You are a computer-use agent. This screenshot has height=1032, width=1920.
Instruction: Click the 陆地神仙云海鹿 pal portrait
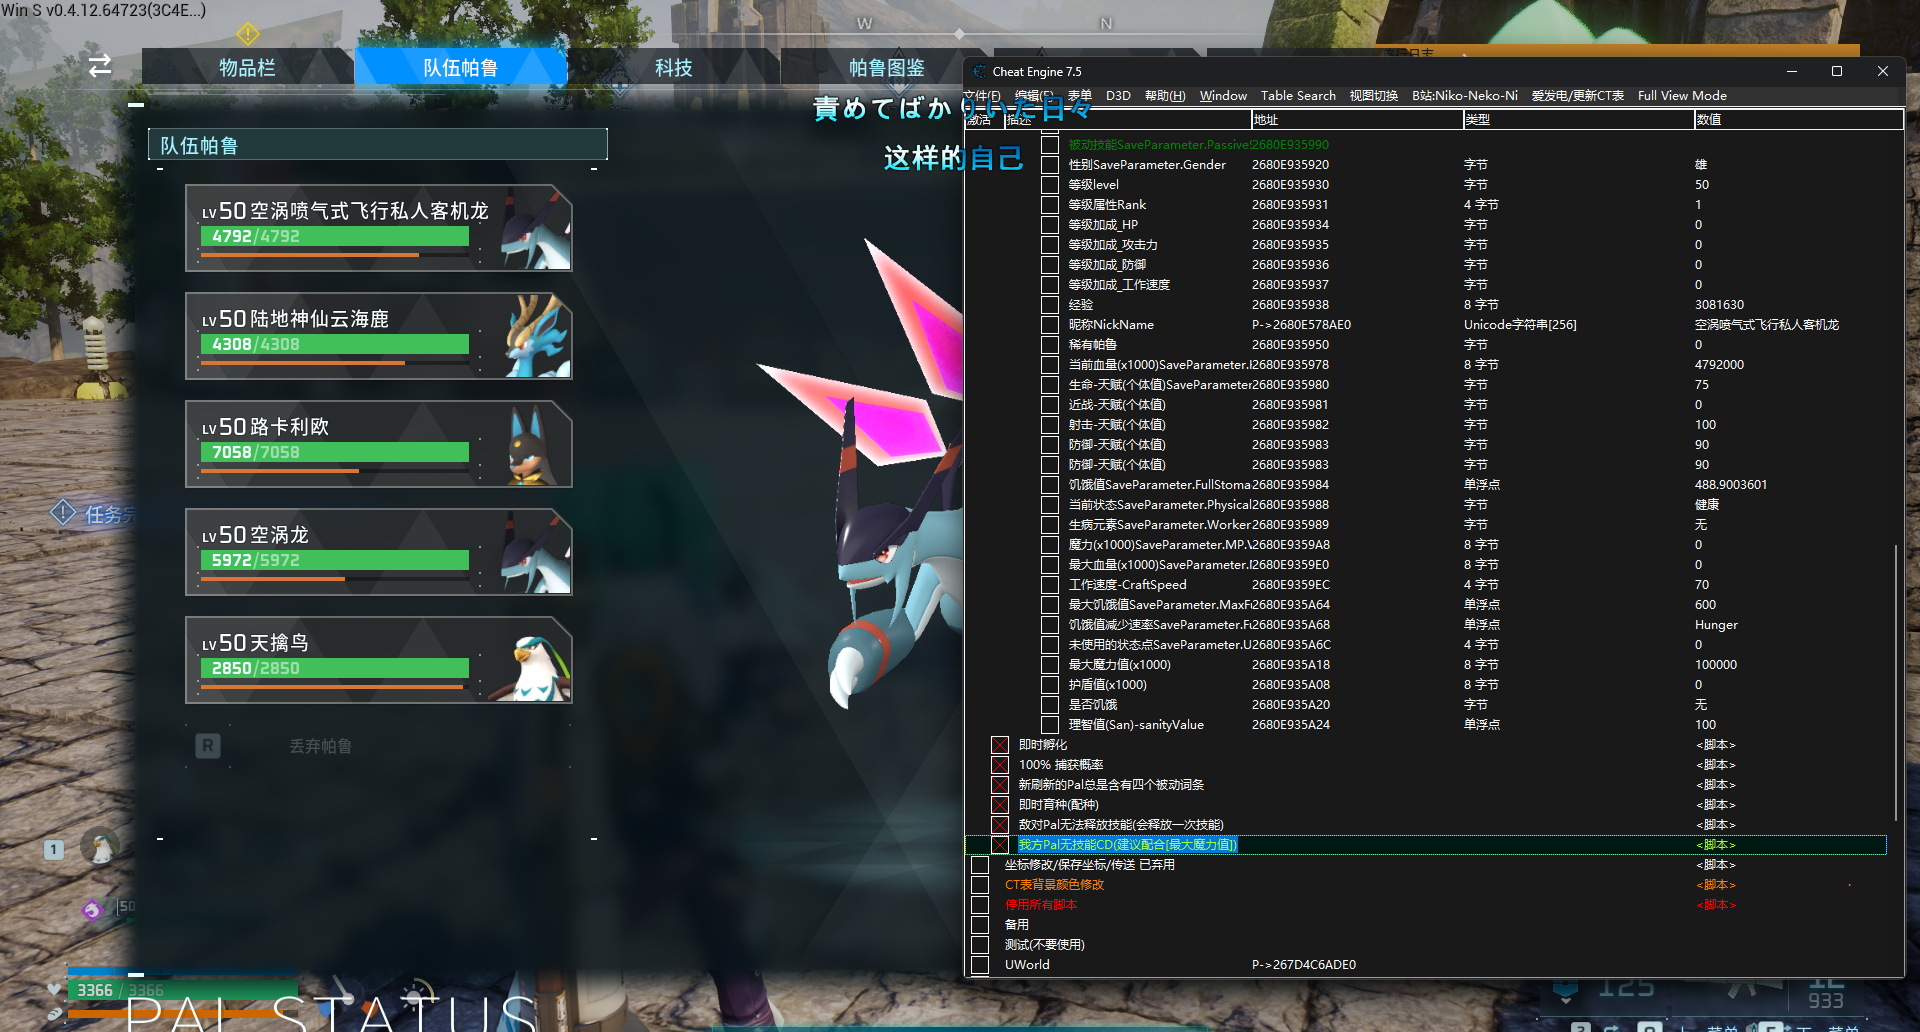(x=536, y=337)
